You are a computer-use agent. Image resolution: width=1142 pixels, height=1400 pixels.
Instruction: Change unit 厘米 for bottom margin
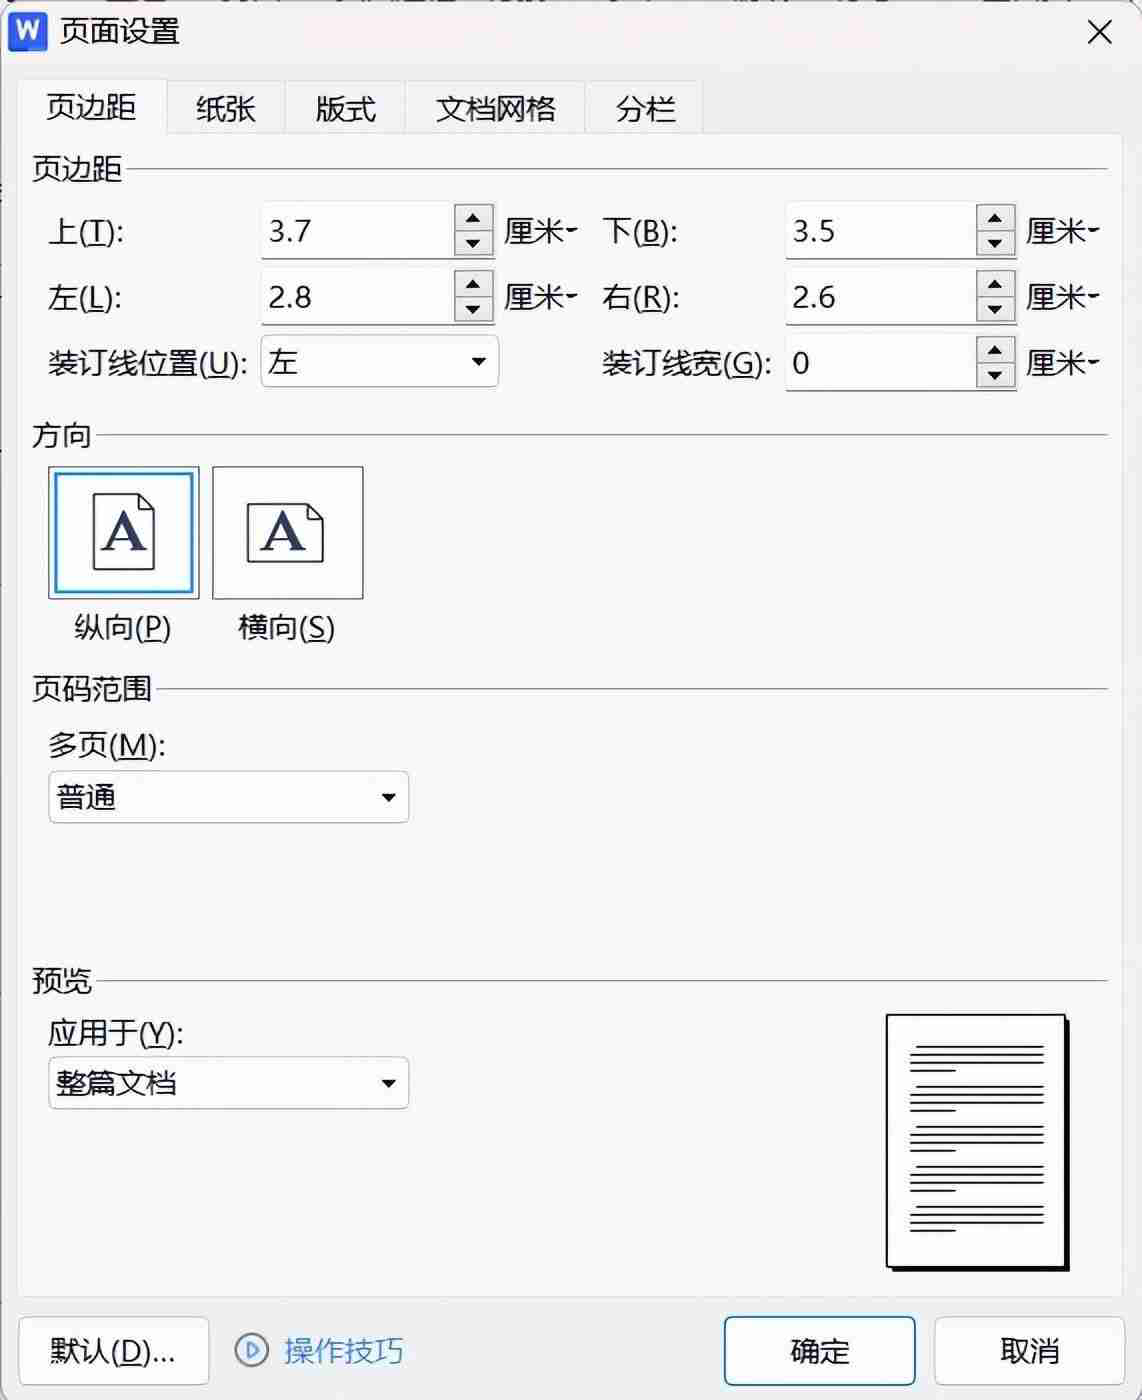[1063, 231]
